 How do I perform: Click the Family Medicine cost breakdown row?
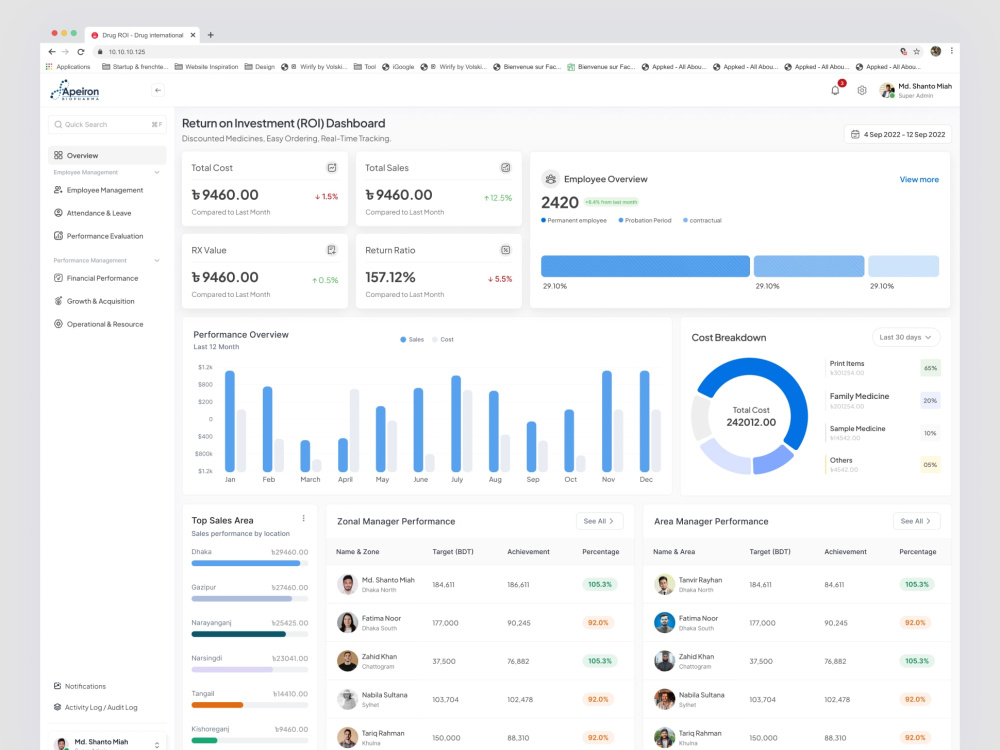(883, 401)
